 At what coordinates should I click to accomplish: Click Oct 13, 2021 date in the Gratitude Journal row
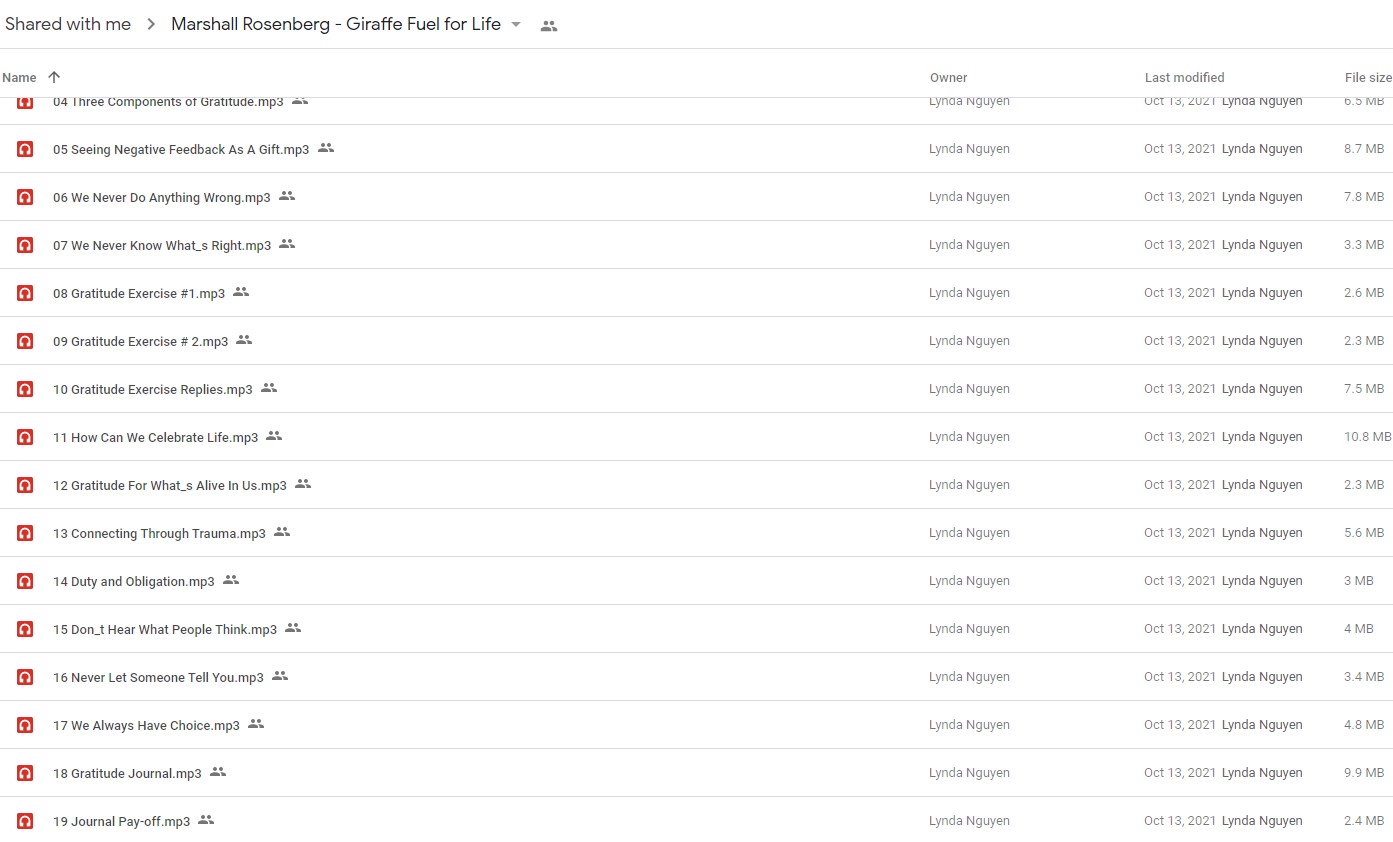pos(1180,773)
